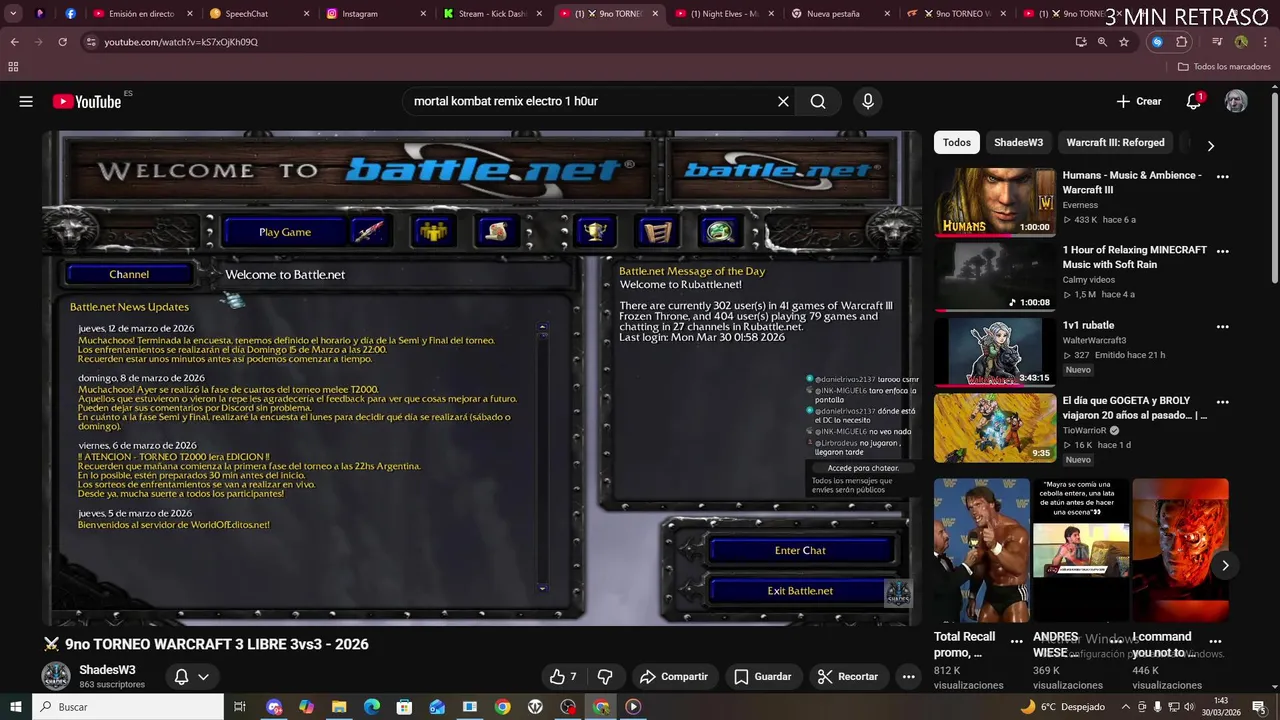Viewport: 1280px width, 720px height.
Task: Select the ShadesW3 filter chip
Action: coord(1018,143)
